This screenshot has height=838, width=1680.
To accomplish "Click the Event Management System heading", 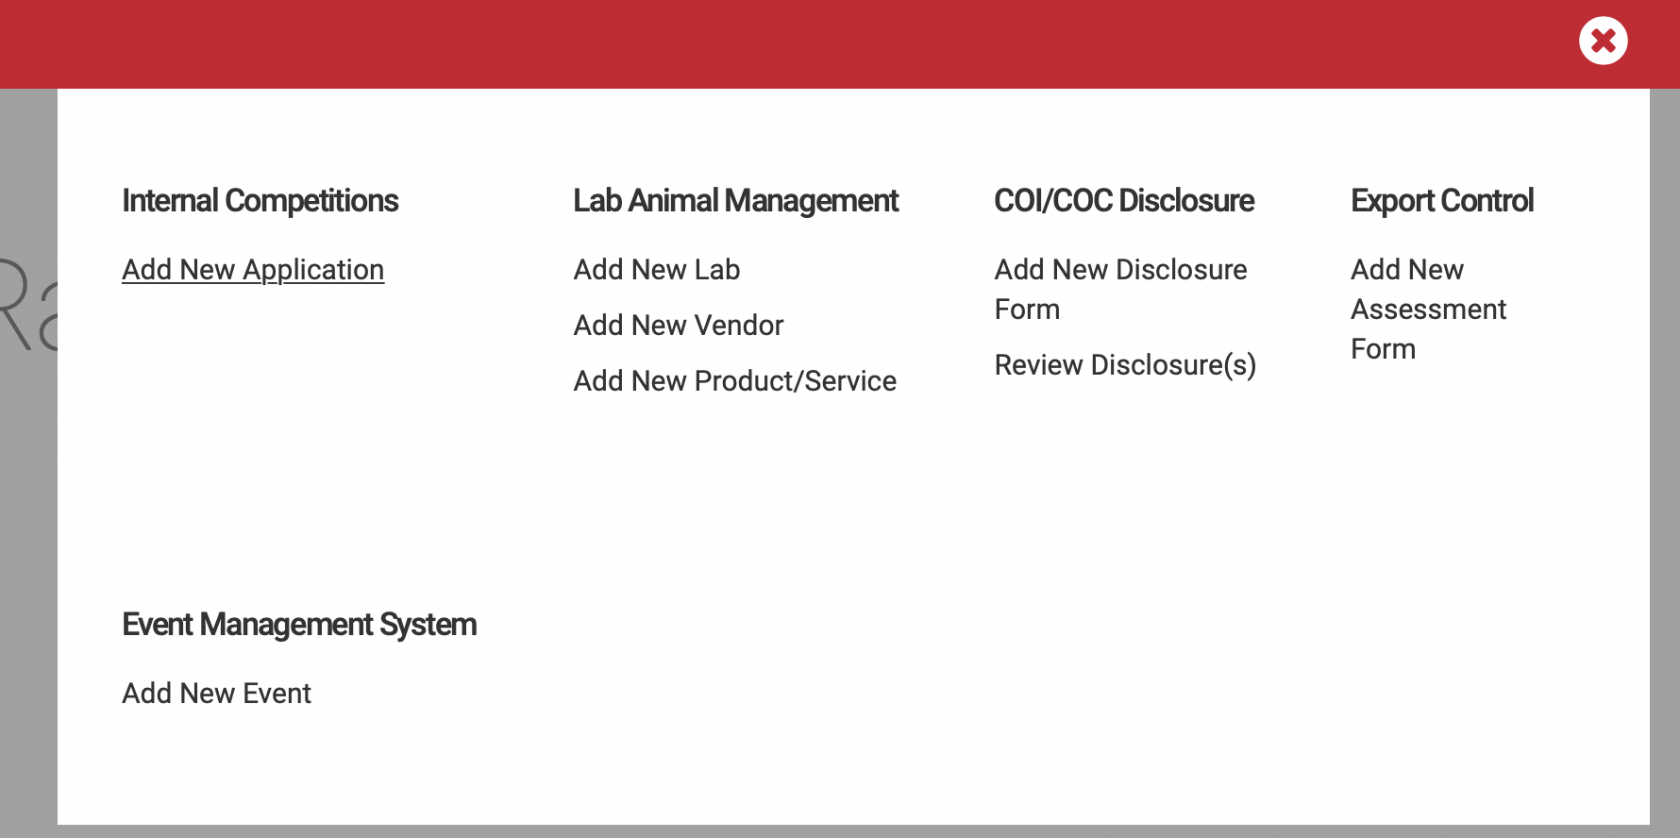I will tap(299, 625).
